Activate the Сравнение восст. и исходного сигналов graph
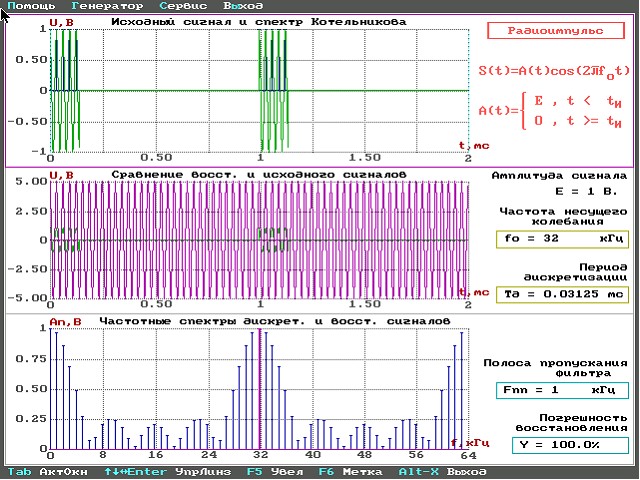Viewport: 640px width, 480px height. 258,175
